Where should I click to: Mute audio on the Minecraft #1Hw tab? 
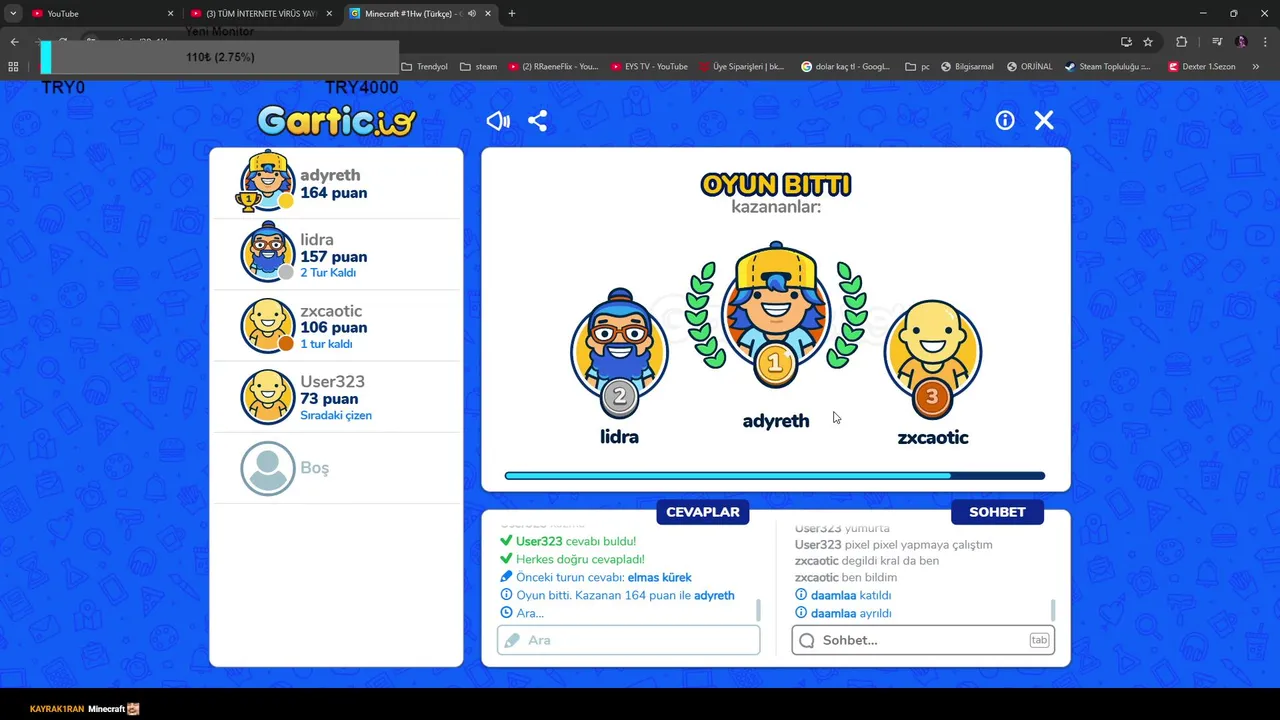(471, 14)
